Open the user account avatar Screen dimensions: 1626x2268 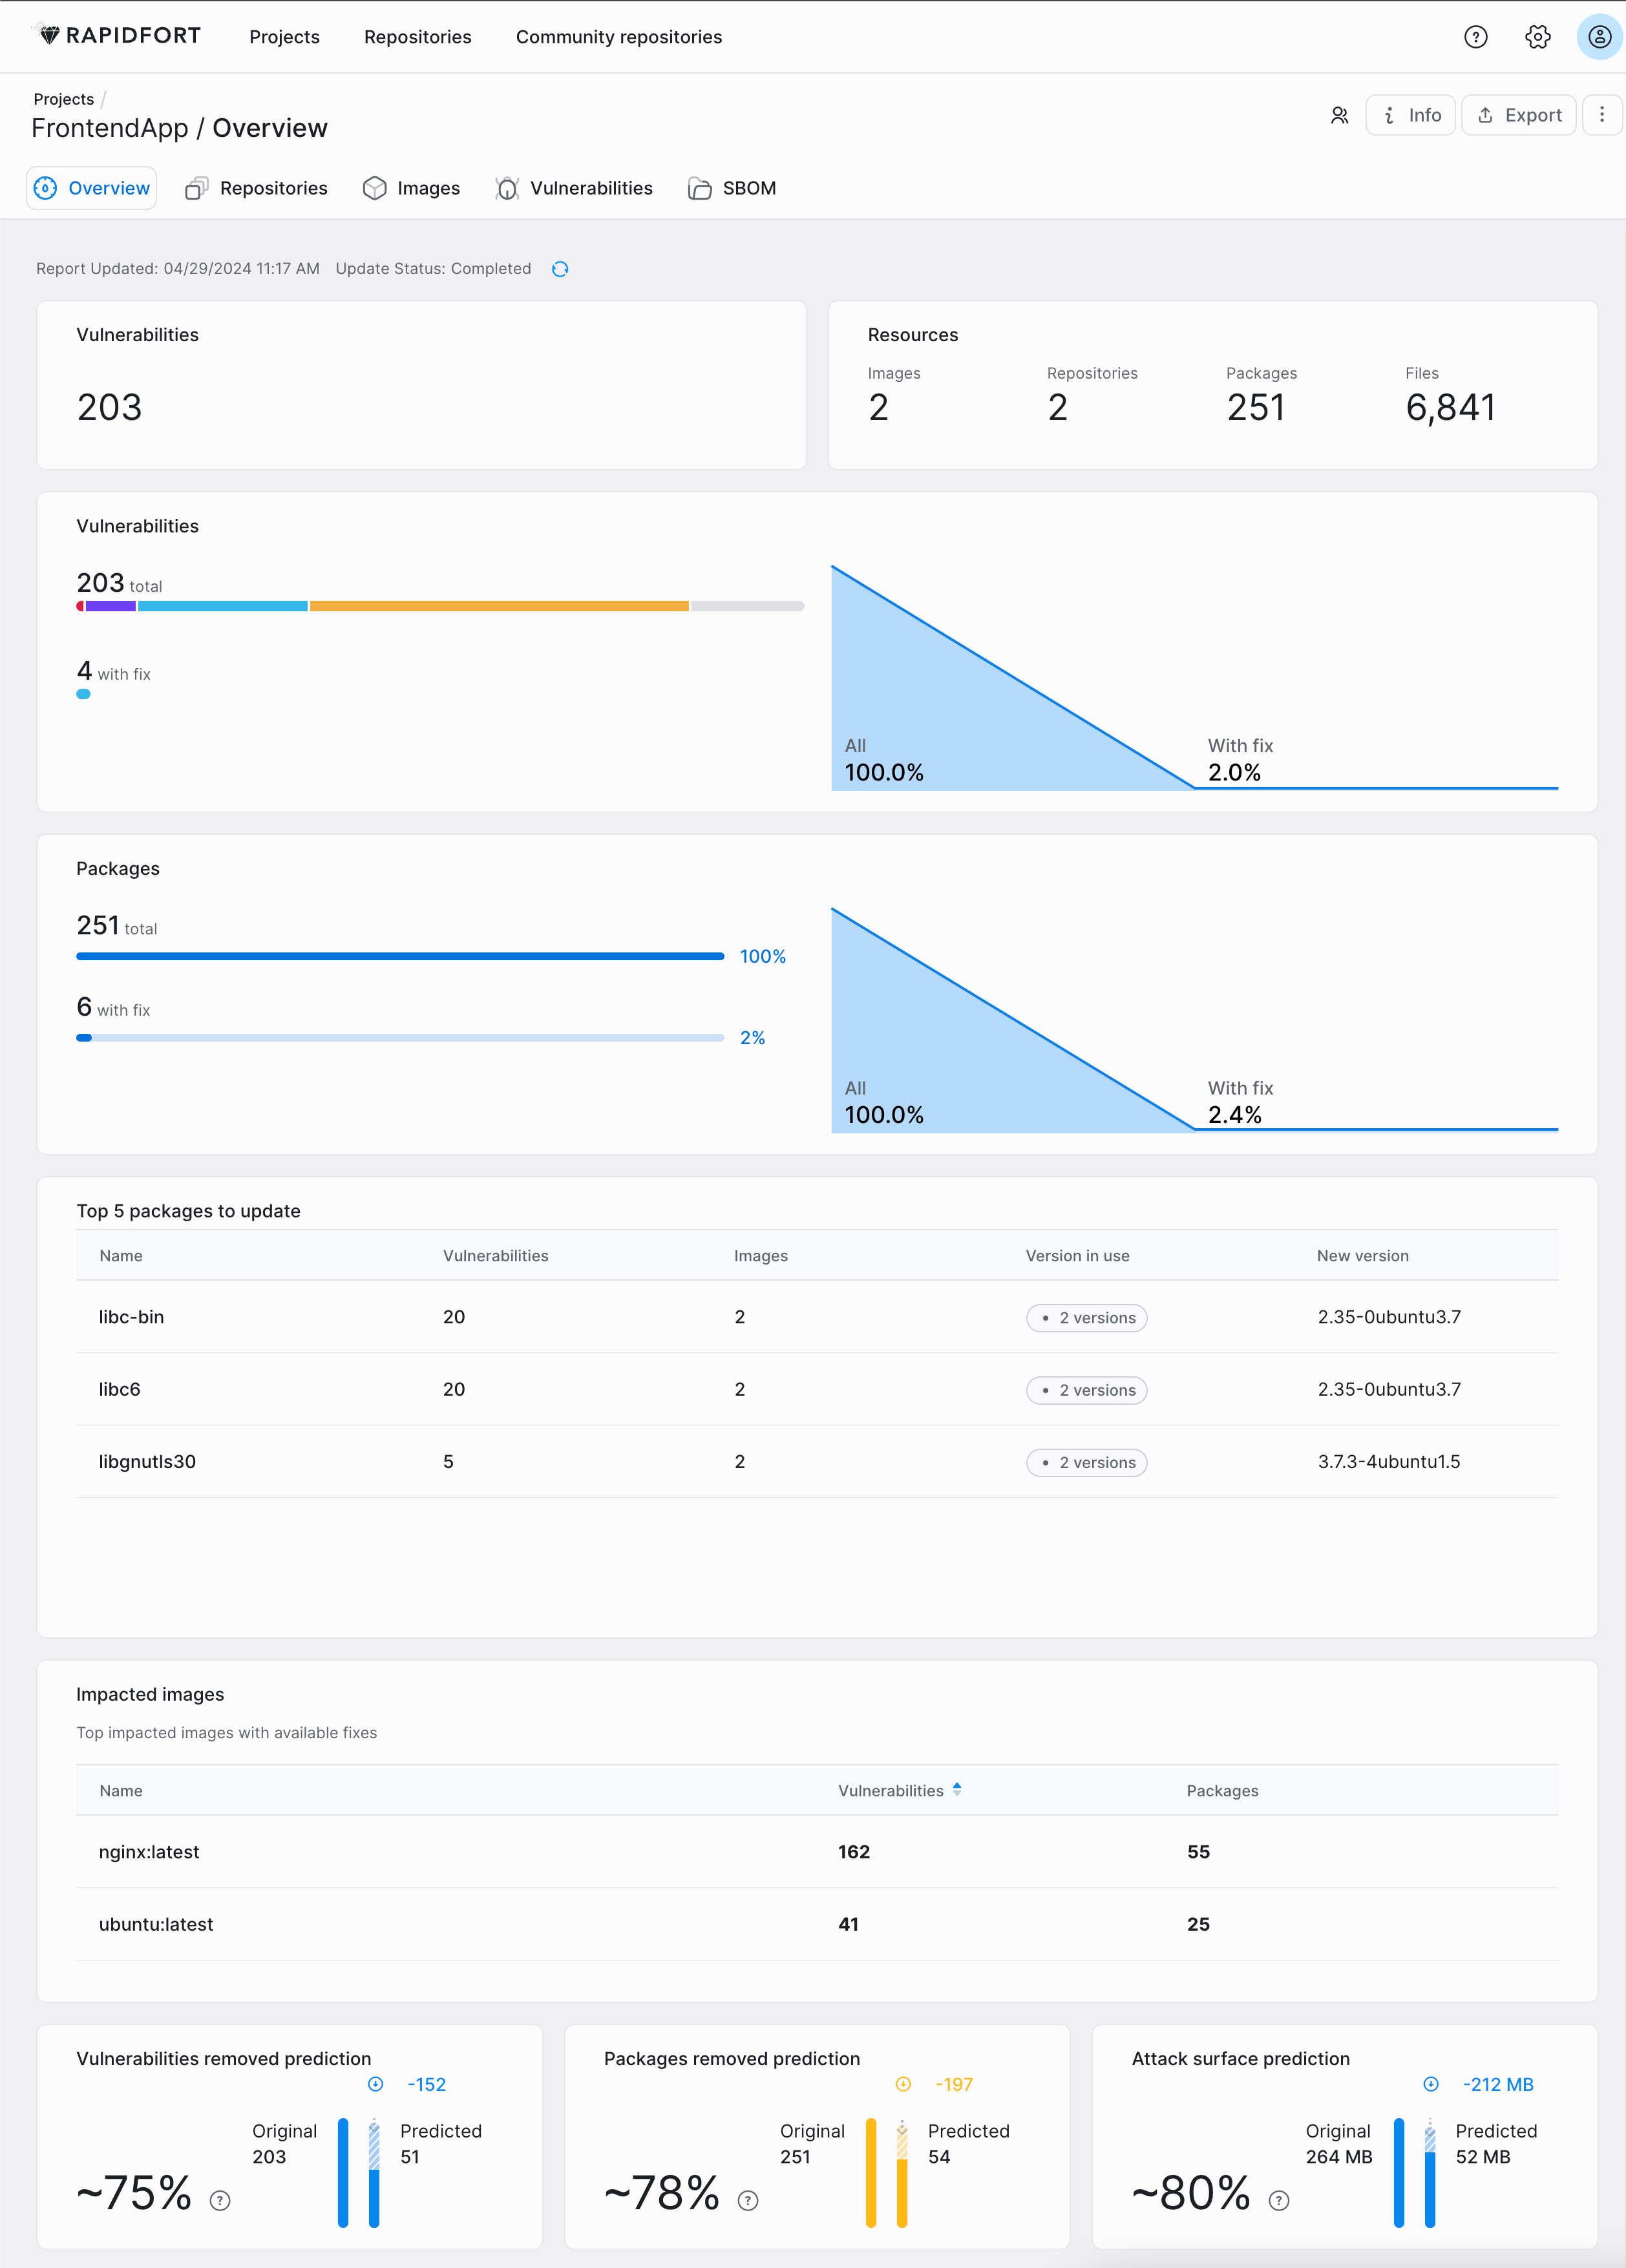coord(1599,37)
